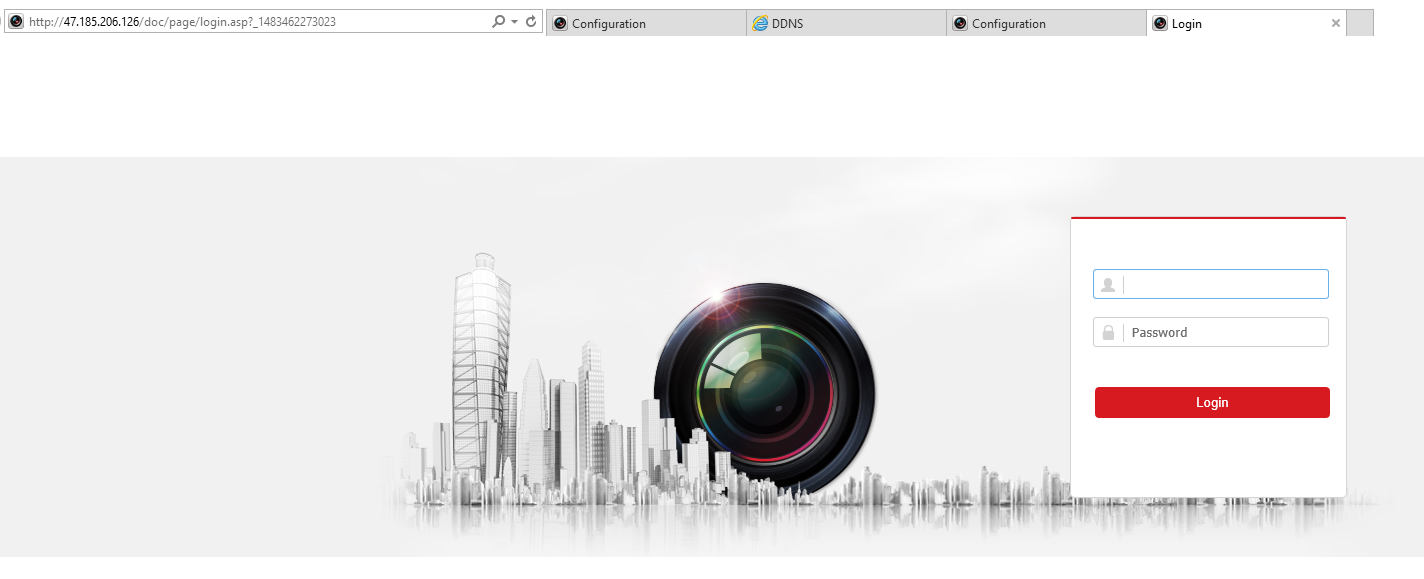Select the URL text in the address bar

250,22
